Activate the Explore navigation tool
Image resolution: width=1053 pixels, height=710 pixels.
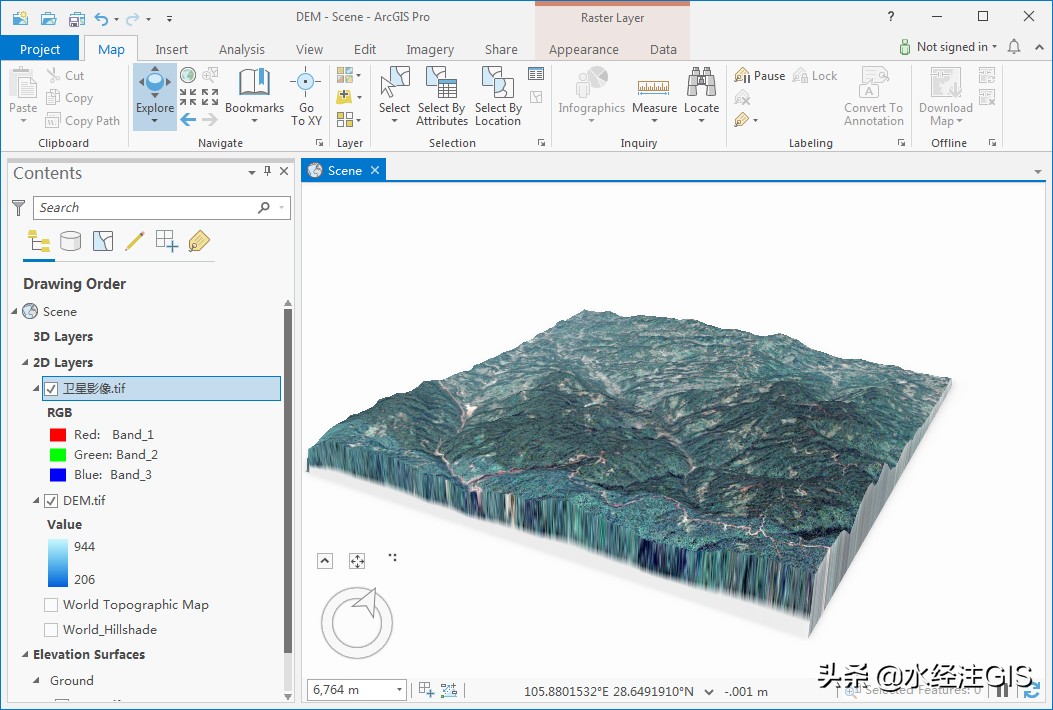(154, 88)
